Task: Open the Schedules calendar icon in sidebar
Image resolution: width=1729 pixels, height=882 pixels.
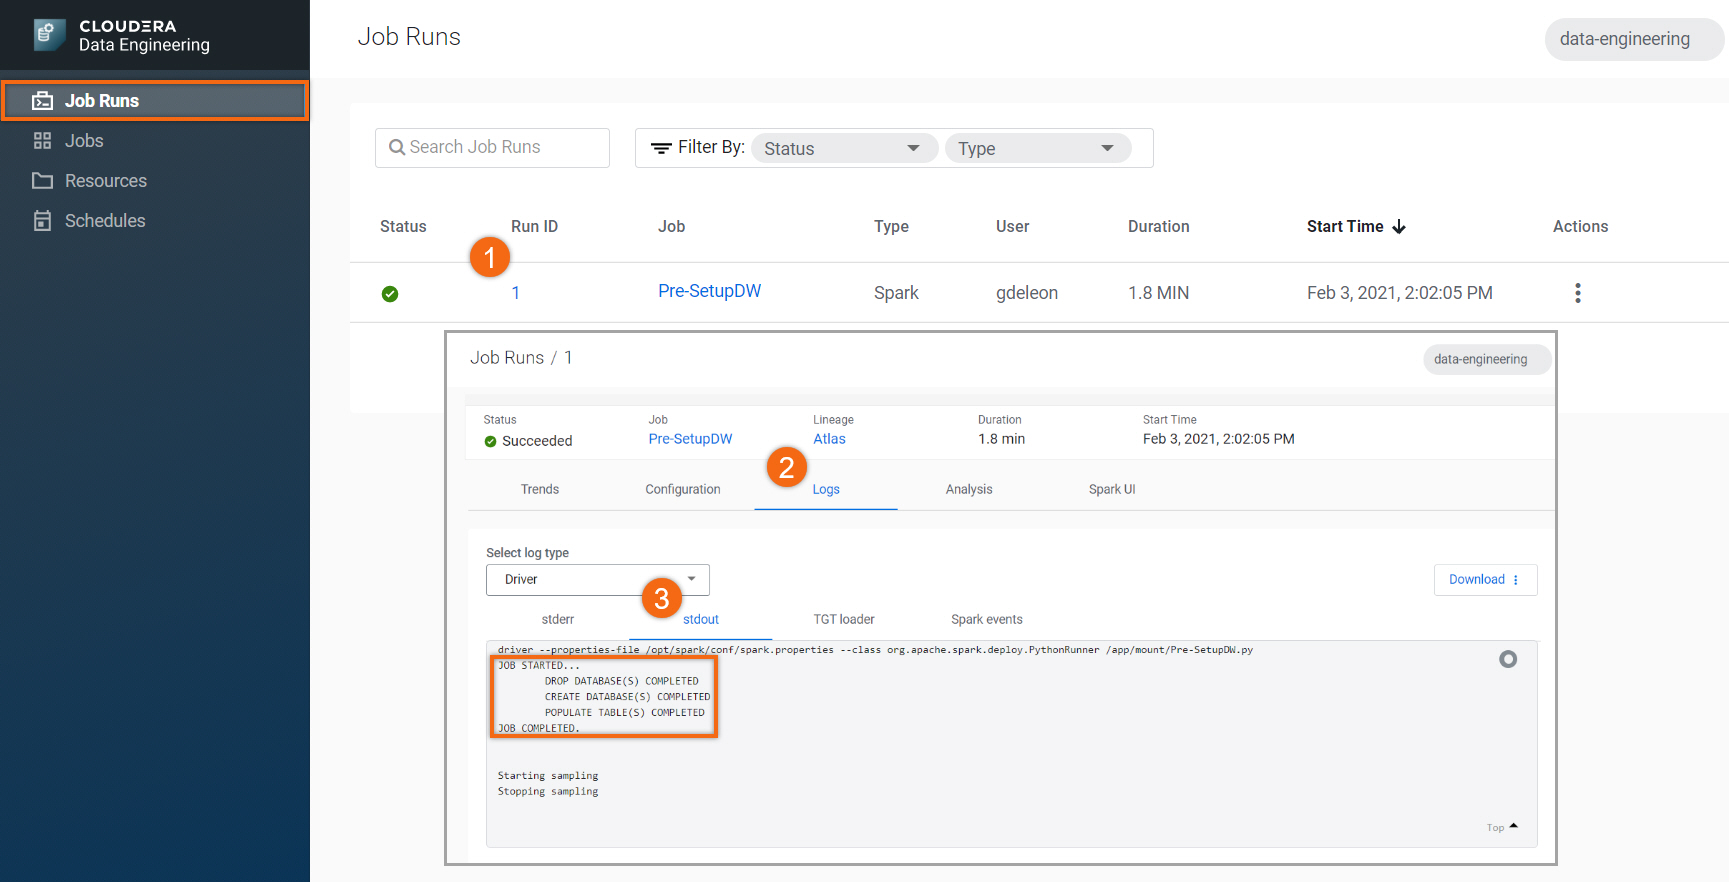Action: tap(42, 221)
